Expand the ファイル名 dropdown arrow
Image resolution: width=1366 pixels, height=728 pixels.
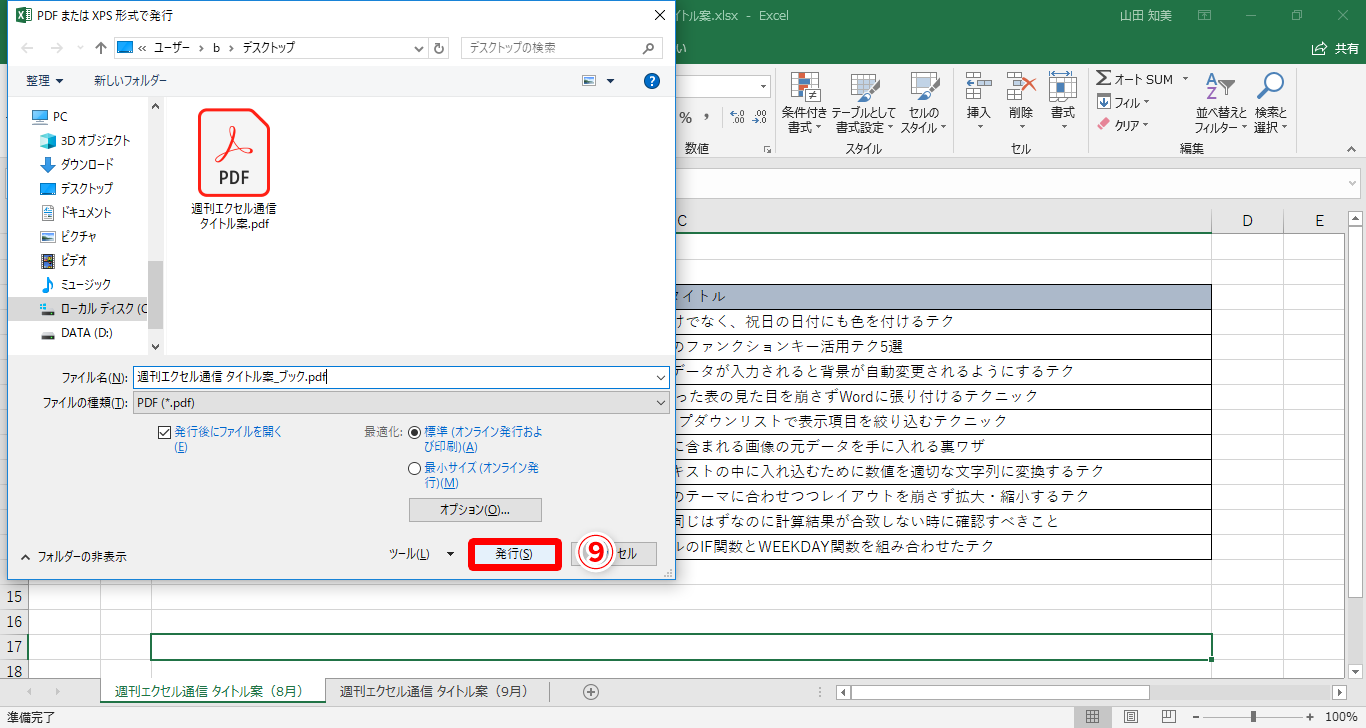tap(661, 377)
